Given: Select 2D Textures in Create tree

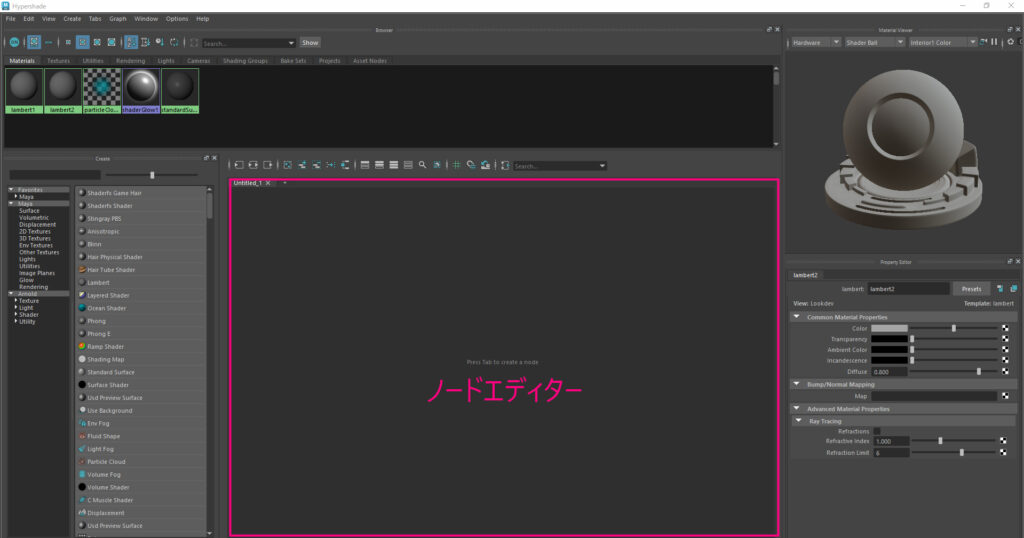Looking at the screenshot, I should coord(35,232).
